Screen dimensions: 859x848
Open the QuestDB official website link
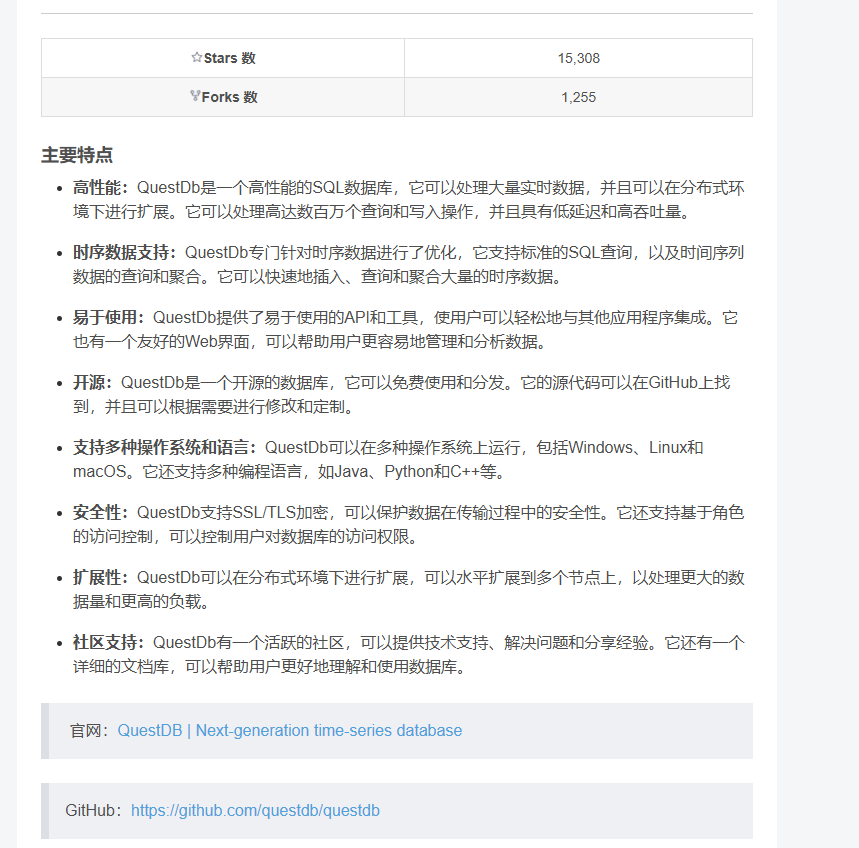(x=290, y=730)
